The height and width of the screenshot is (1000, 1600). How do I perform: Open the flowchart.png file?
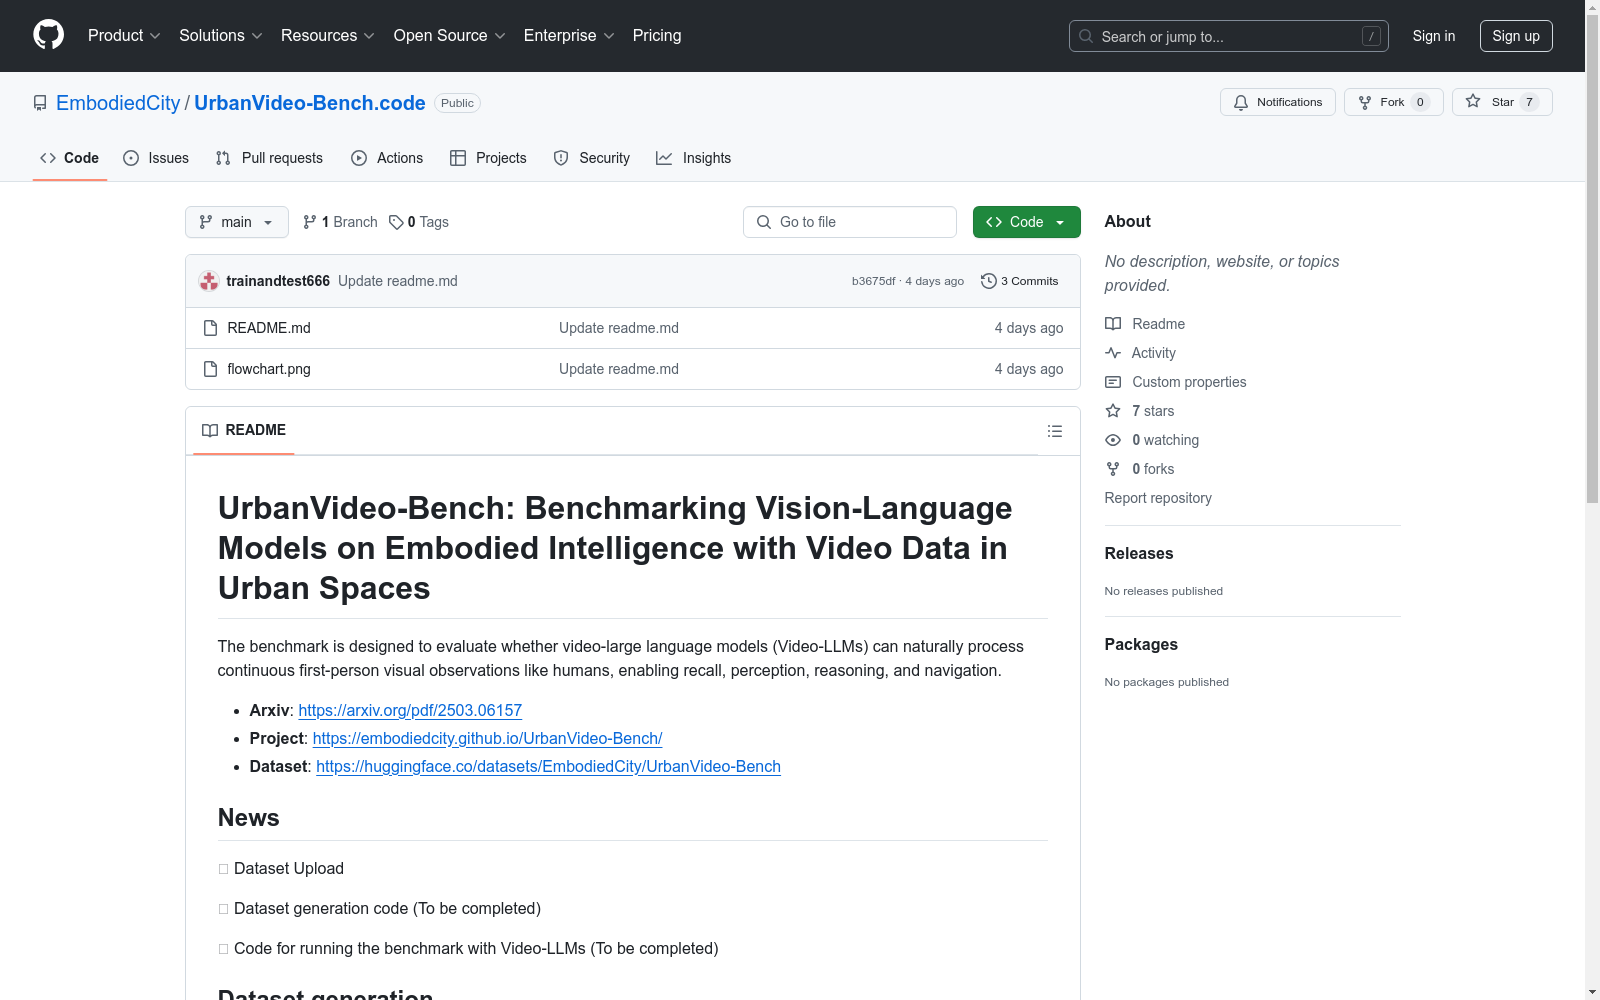coord(269,369)
